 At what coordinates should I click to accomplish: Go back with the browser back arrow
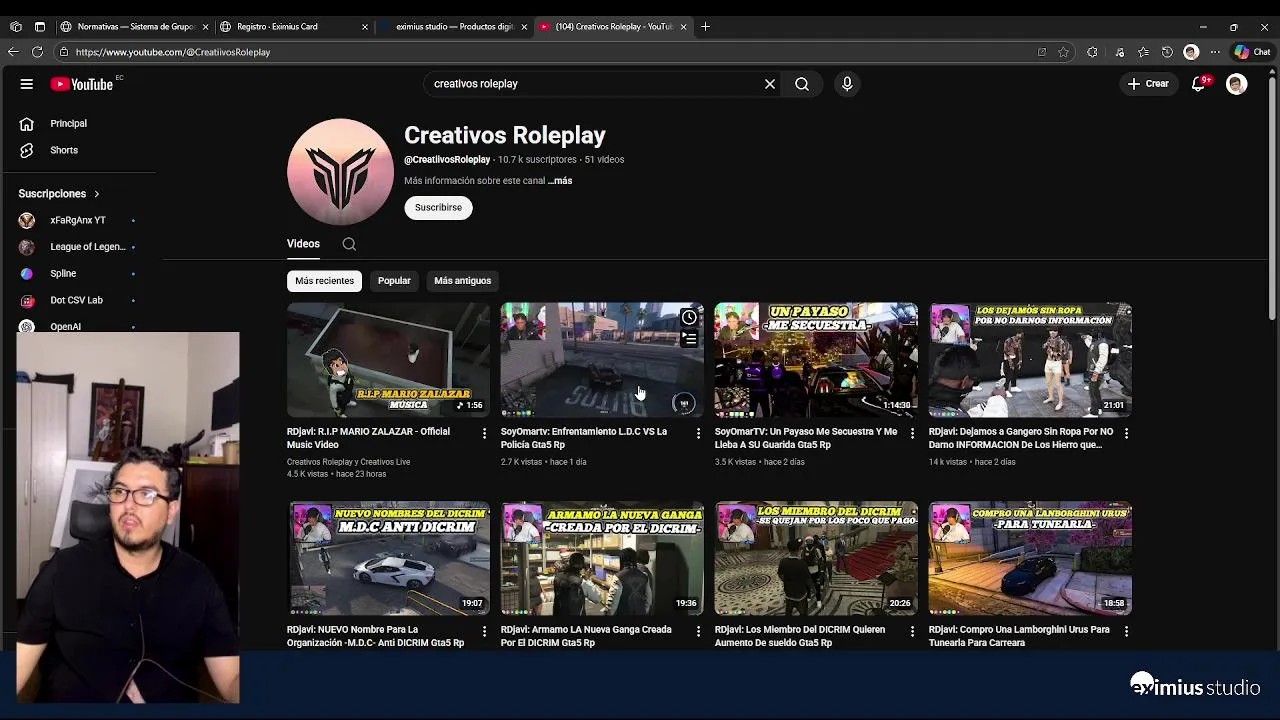[x=14, y=52]
